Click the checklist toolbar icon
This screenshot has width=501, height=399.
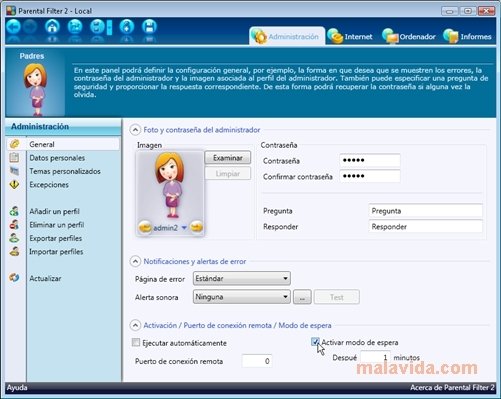(x=97, y=27)
